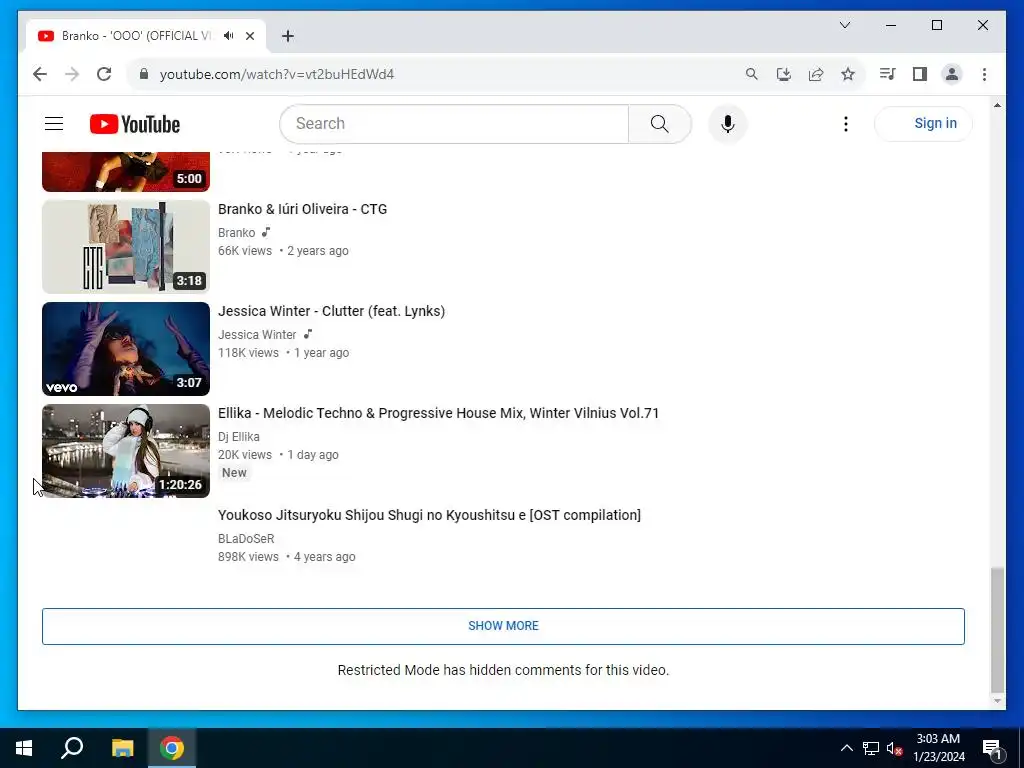Open the Ellika 1:20:26 mix thumbnail

(126, 451)
